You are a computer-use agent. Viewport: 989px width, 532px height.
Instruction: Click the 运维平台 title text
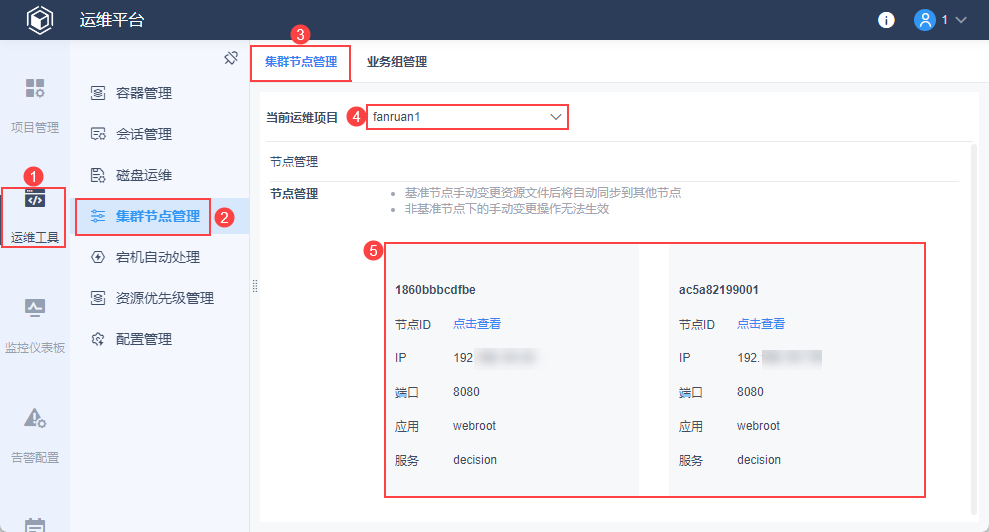pos(112,20)
